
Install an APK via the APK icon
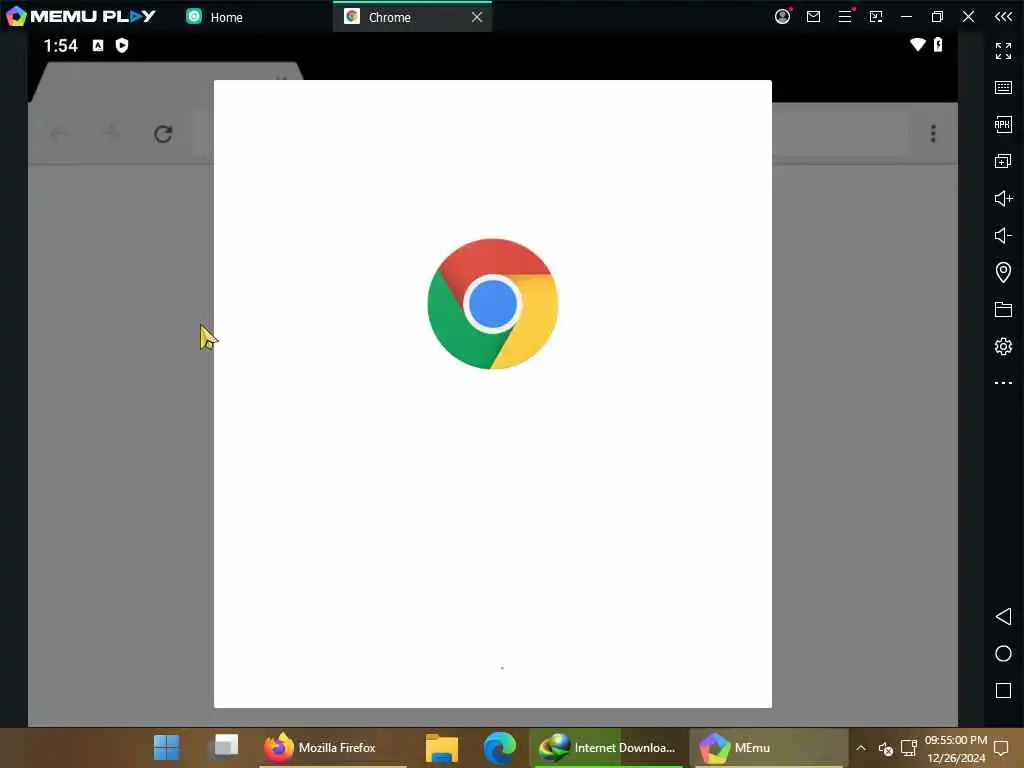pos(1003,124)
